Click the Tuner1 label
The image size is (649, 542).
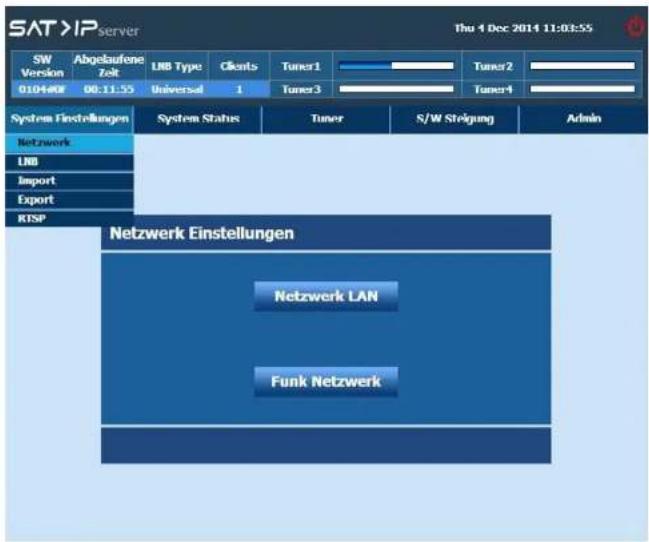click(x=301, y=66)
